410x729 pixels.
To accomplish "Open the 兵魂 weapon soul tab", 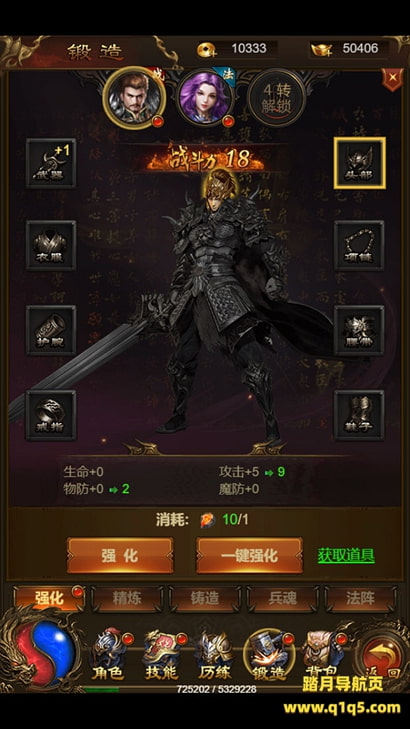I will pos(282,598).
